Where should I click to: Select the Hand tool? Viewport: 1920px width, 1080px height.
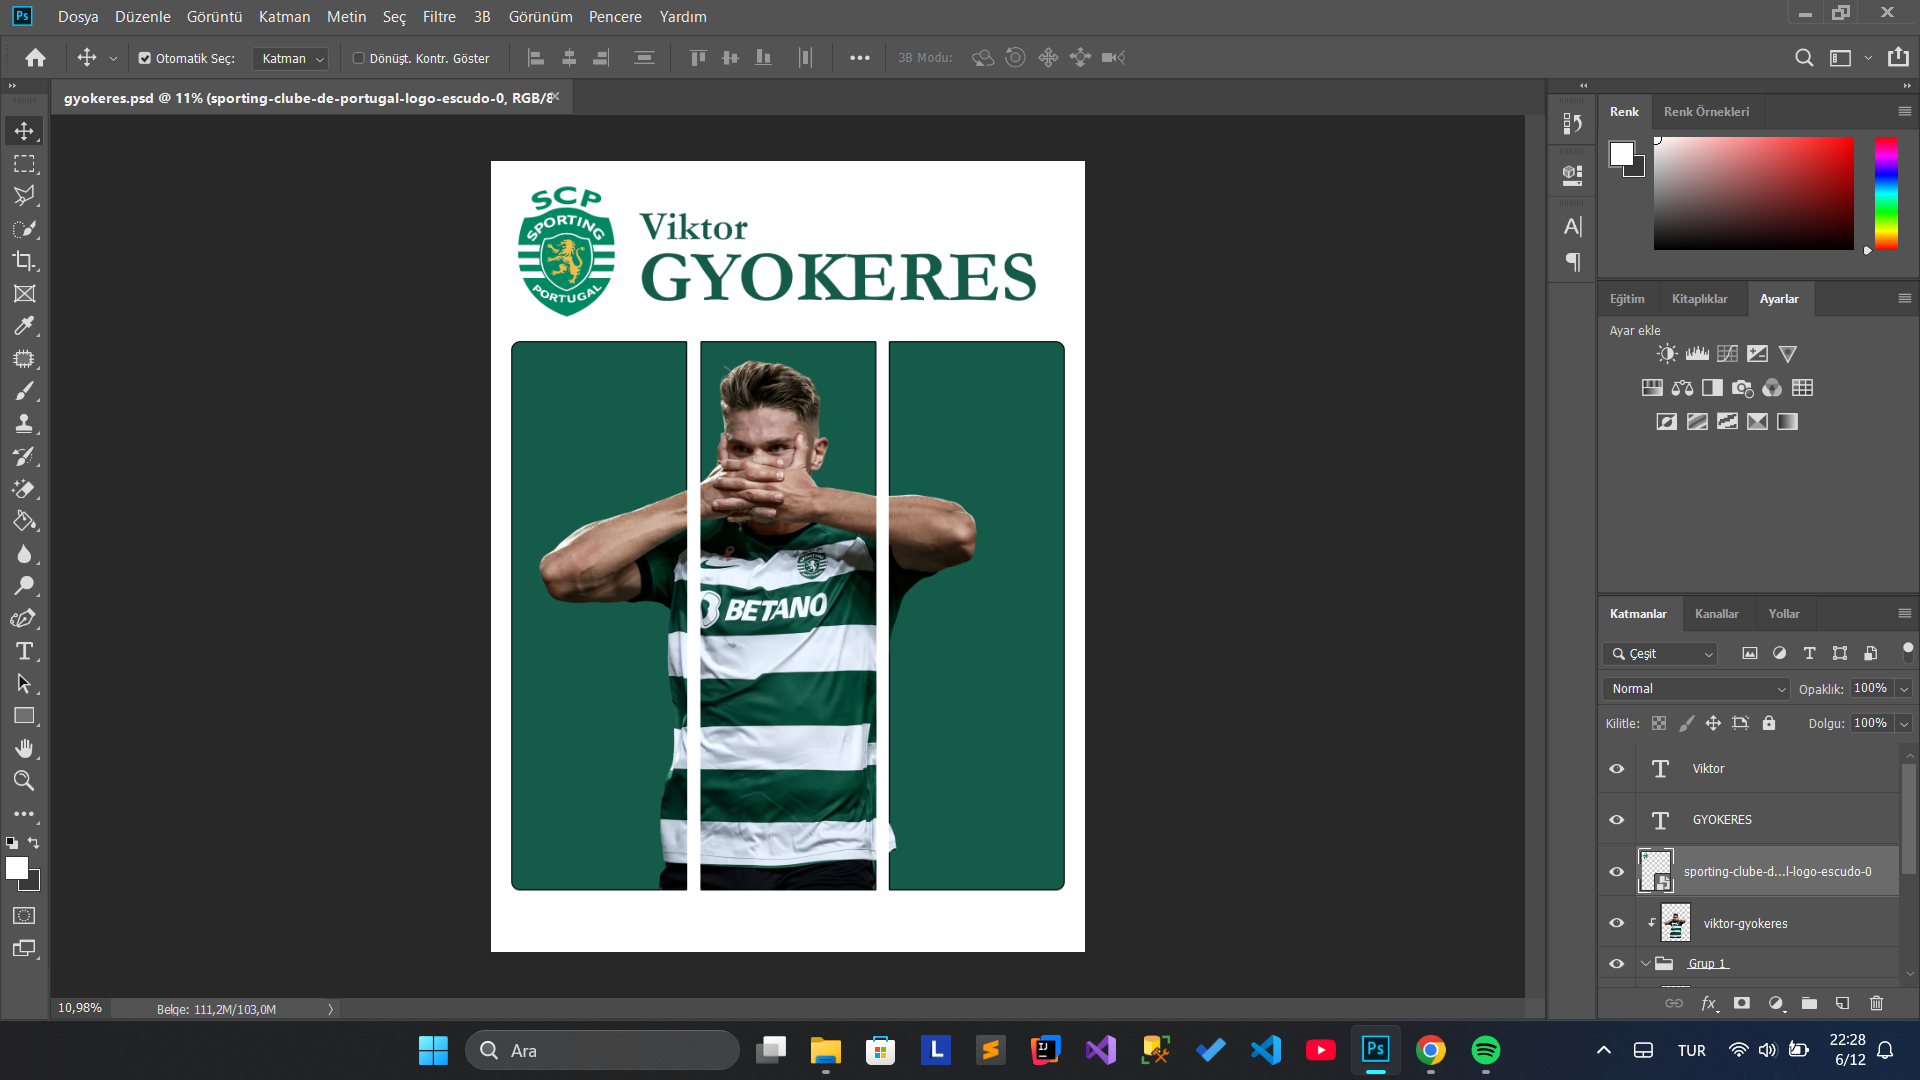click(x=24, y=748)
